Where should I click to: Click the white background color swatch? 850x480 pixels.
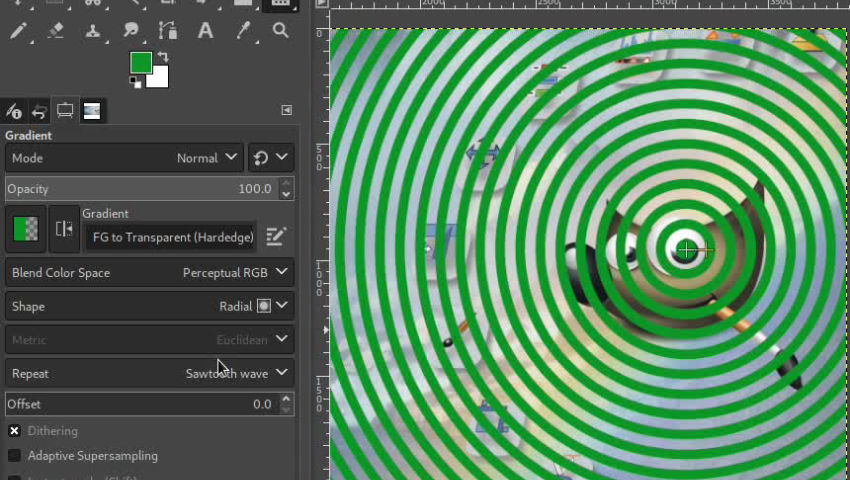coord(158,79)
